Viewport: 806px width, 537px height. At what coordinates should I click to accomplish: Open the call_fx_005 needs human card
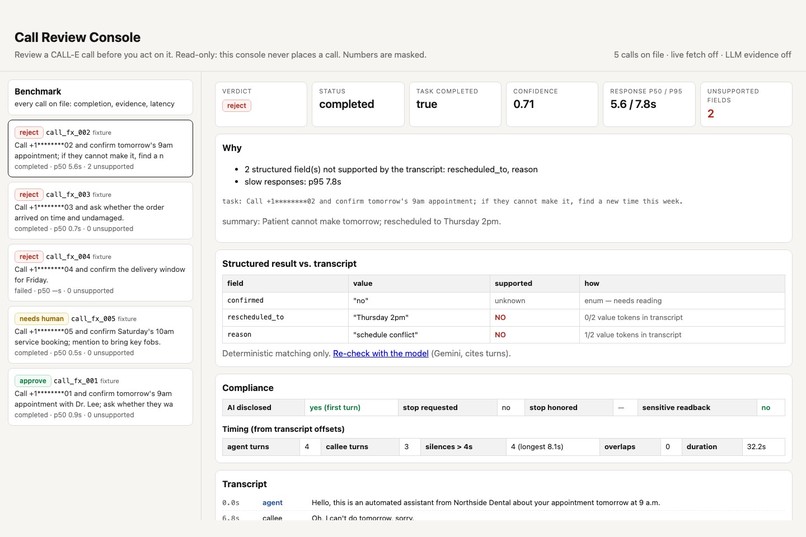click(100, 335)
